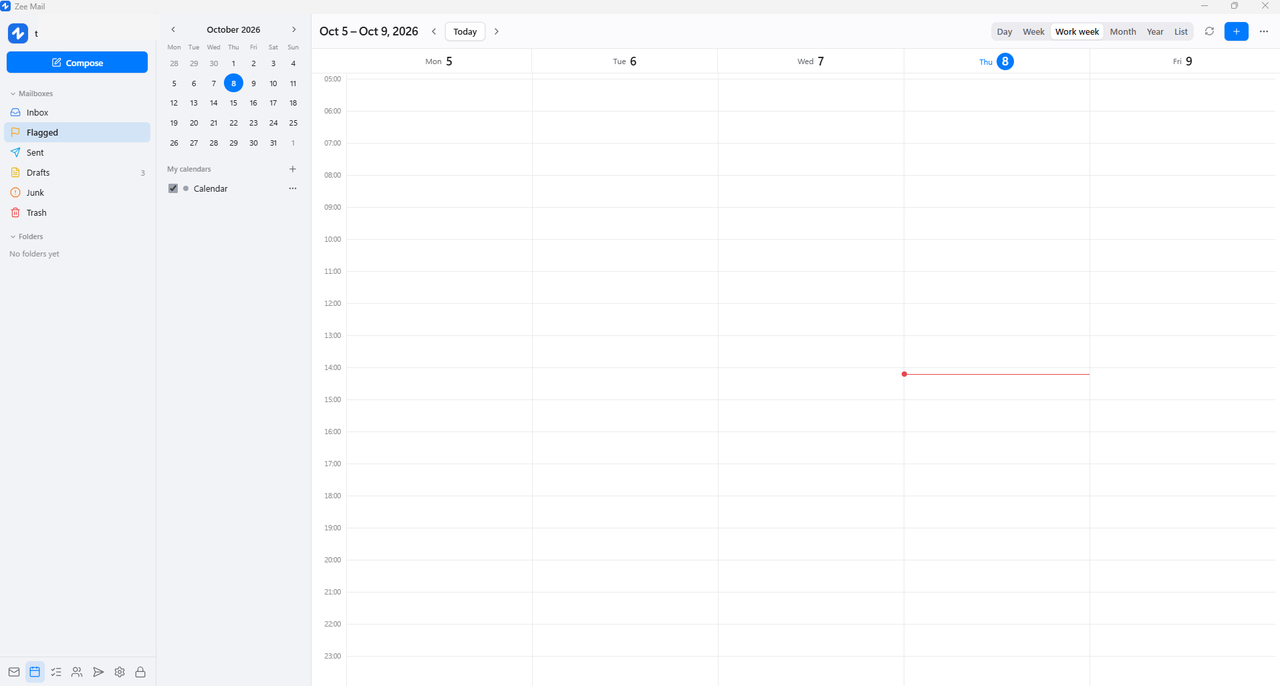This screenshot has width=1280, height=686.
Task: Collapse the Mailboxes section
Action: (x=31, y=93)
